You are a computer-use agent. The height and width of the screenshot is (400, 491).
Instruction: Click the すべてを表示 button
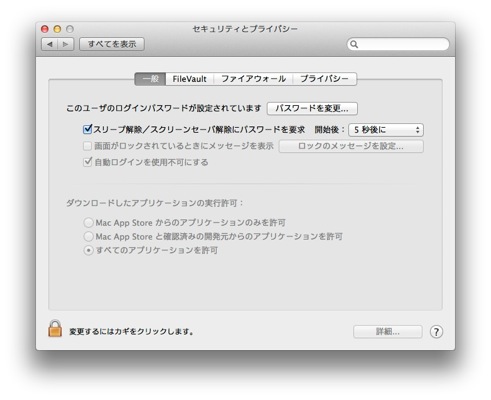click(x=112, y=44)
